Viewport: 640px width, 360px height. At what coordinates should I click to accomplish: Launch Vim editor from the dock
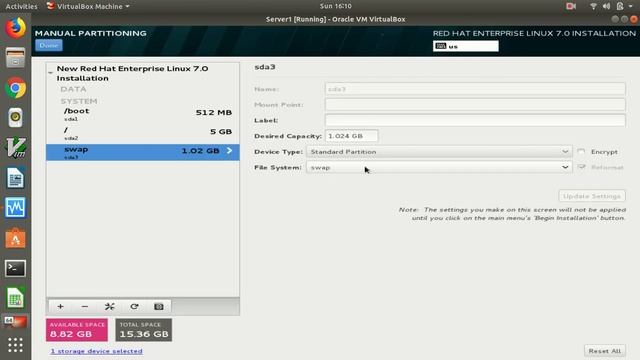(x=16, y=148)
